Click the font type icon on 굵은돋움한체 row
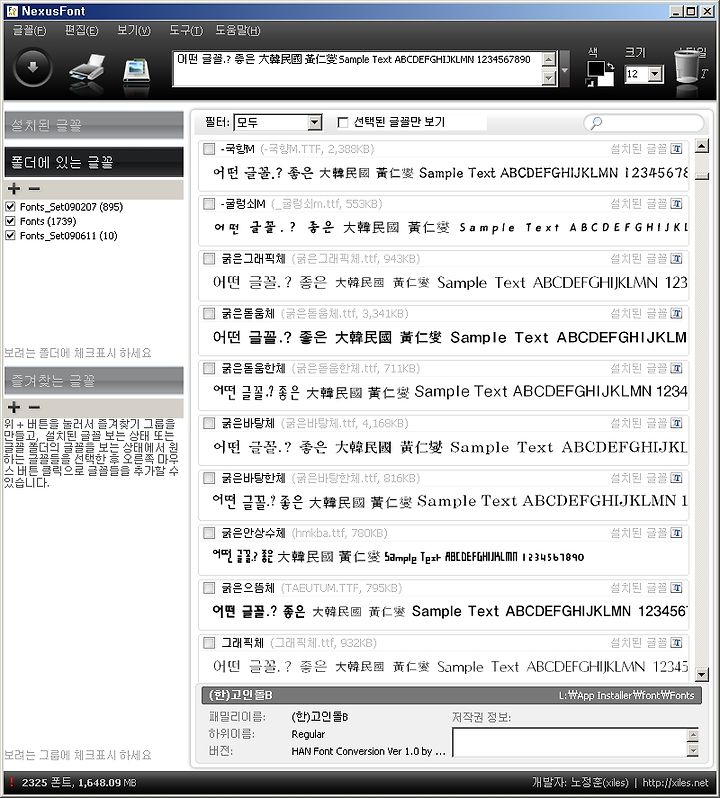 point(676,368)
